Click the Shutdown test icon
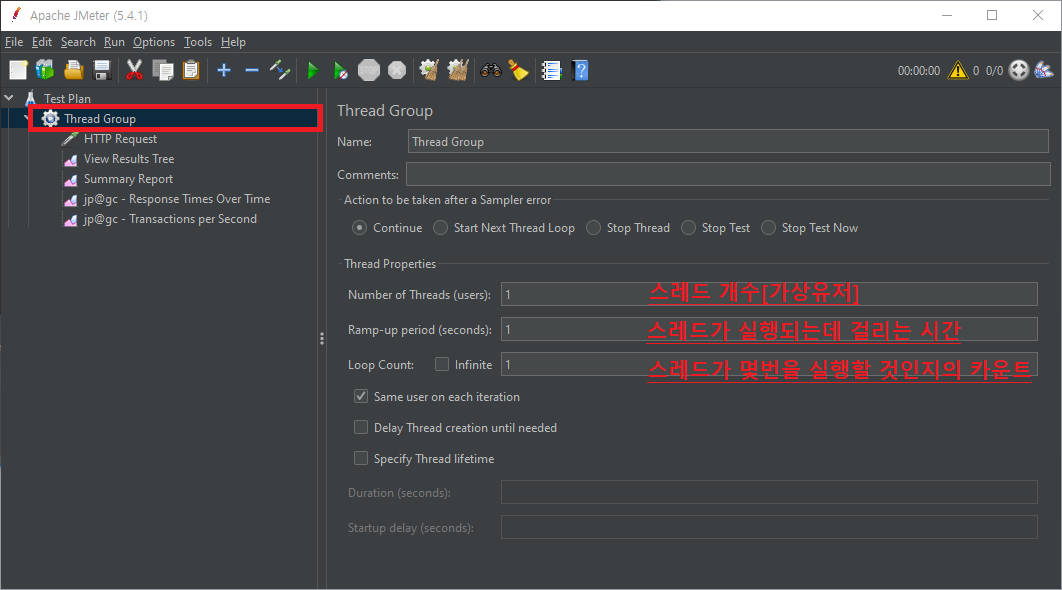This screenshot has height=590, width=1062. coord(397,70)
